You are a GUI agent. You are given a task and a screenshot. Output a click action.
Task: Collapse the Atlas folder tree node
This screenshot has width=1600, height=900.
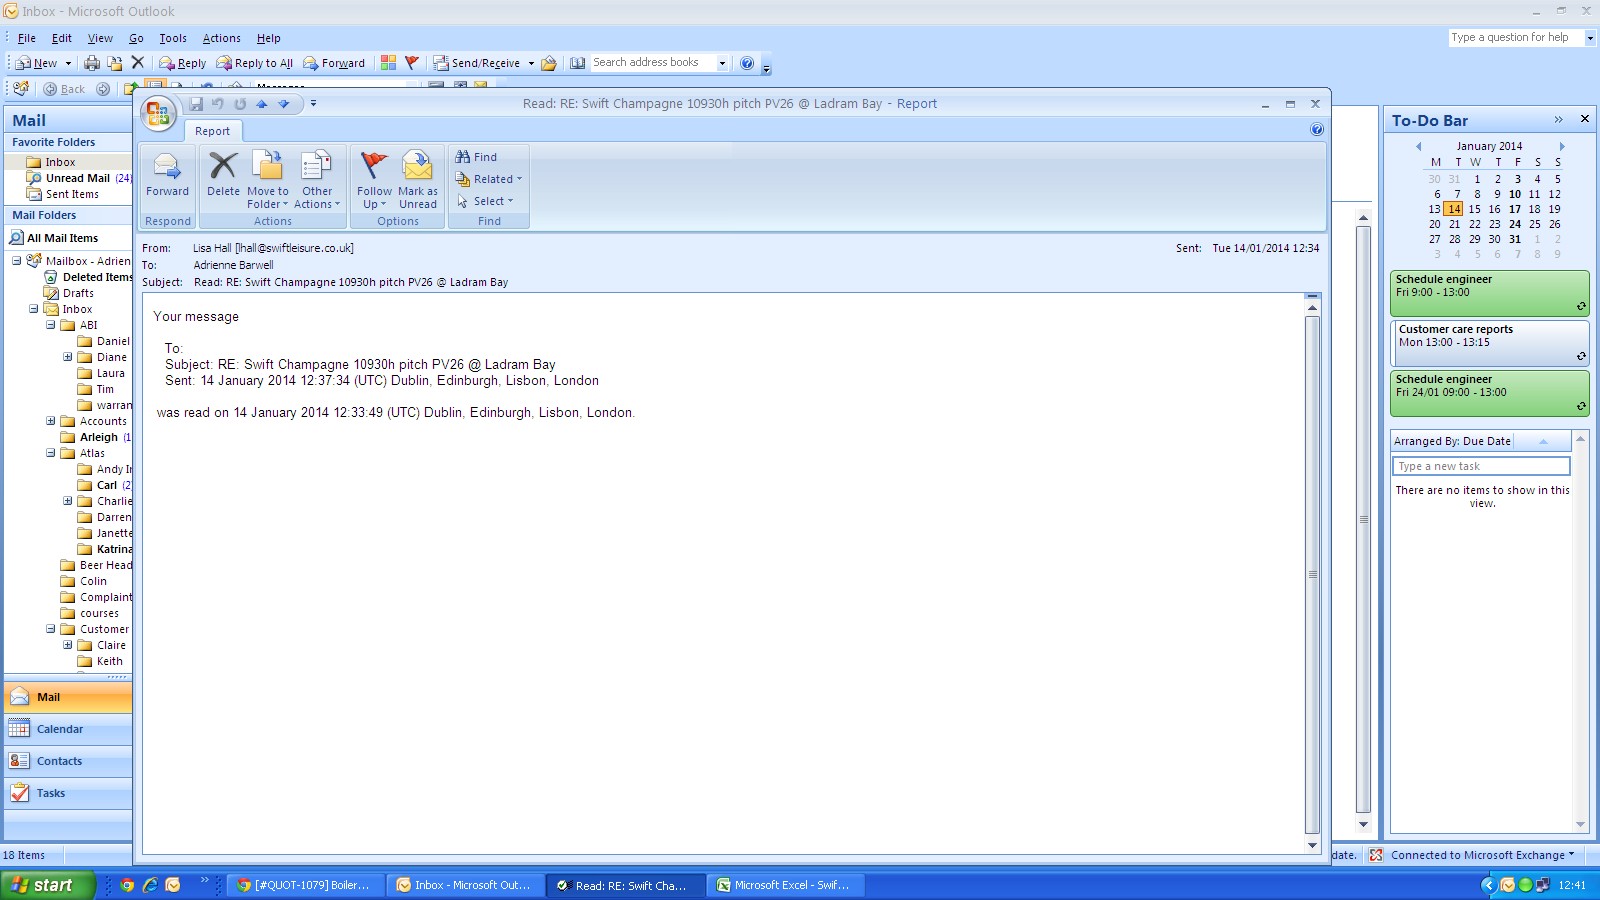51,453
